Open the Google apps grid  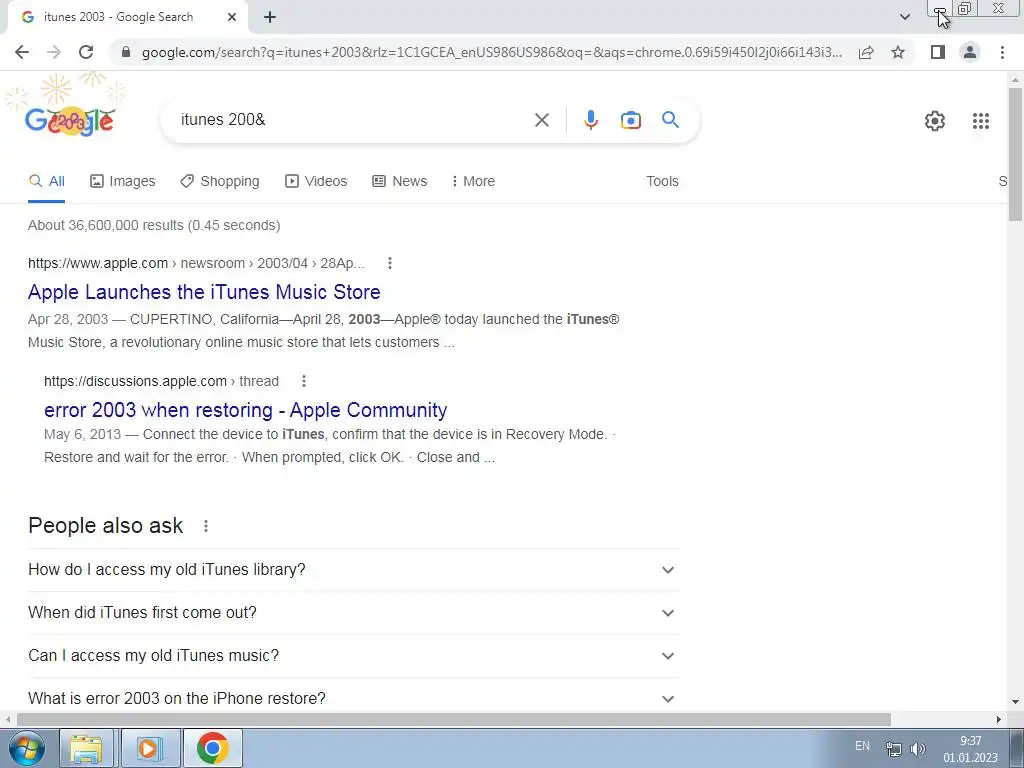click(x=980, y=121)
